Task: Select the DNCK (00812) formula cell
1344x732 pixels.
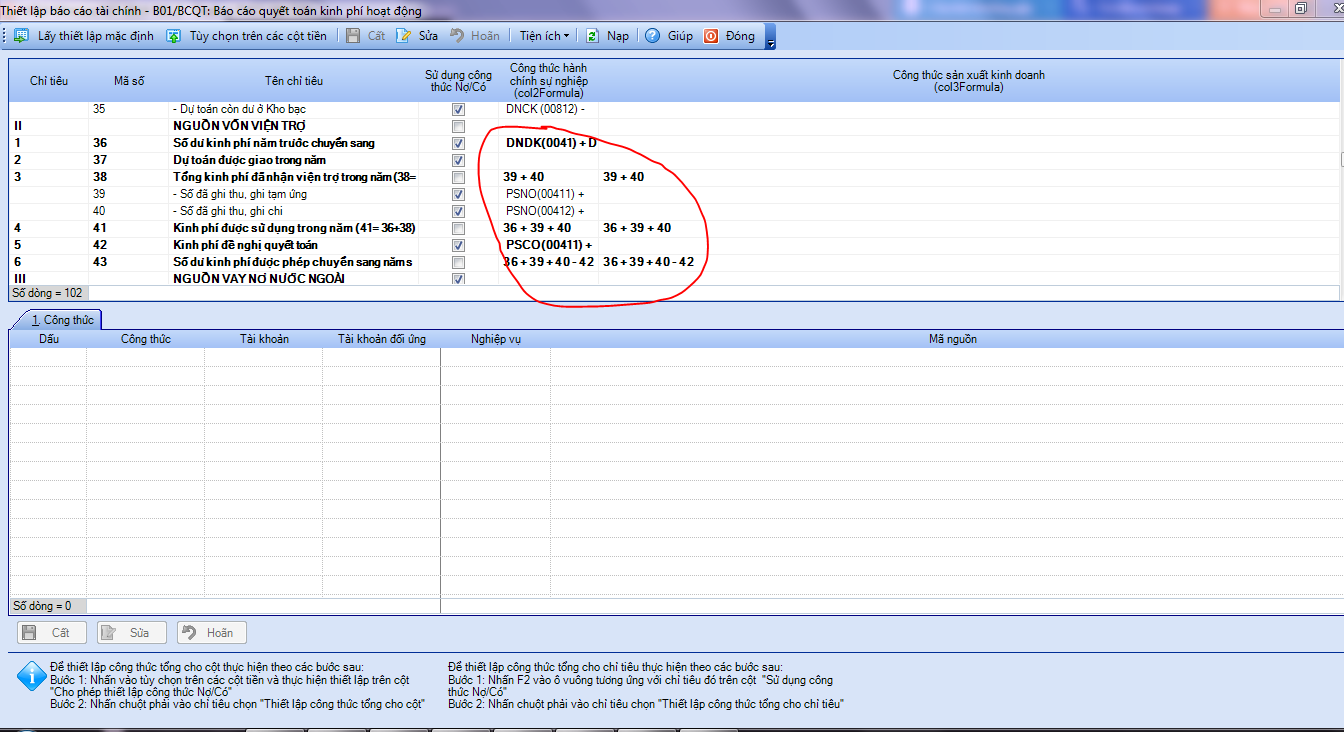Action: click(x=548, y=109)
